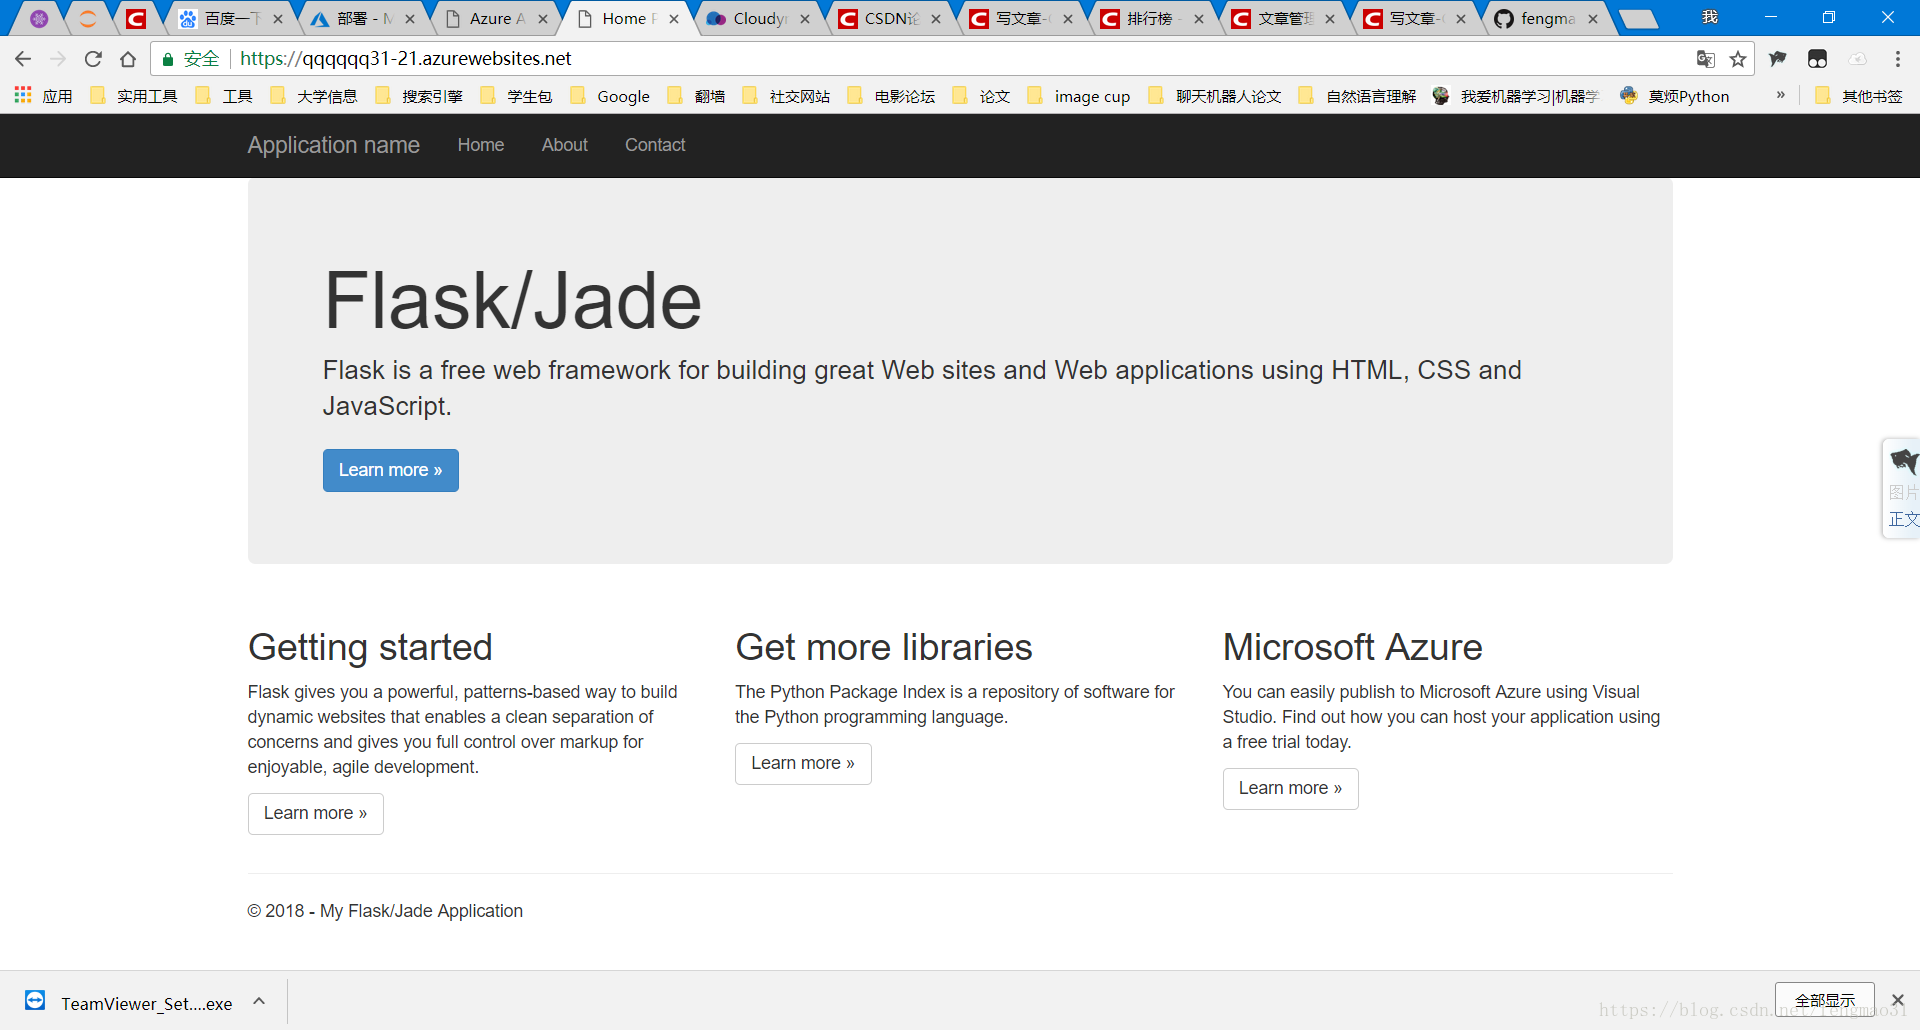Open the 大学信息 bookmark folder

point(314,96)
